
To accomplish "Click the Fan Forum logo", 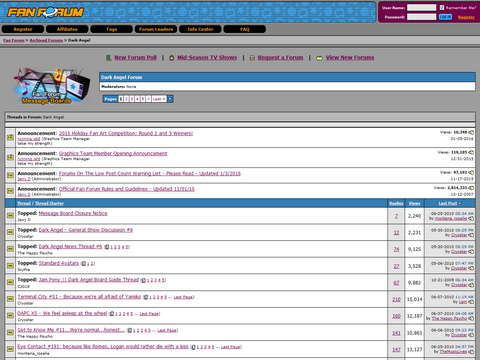I will point(45,12).
